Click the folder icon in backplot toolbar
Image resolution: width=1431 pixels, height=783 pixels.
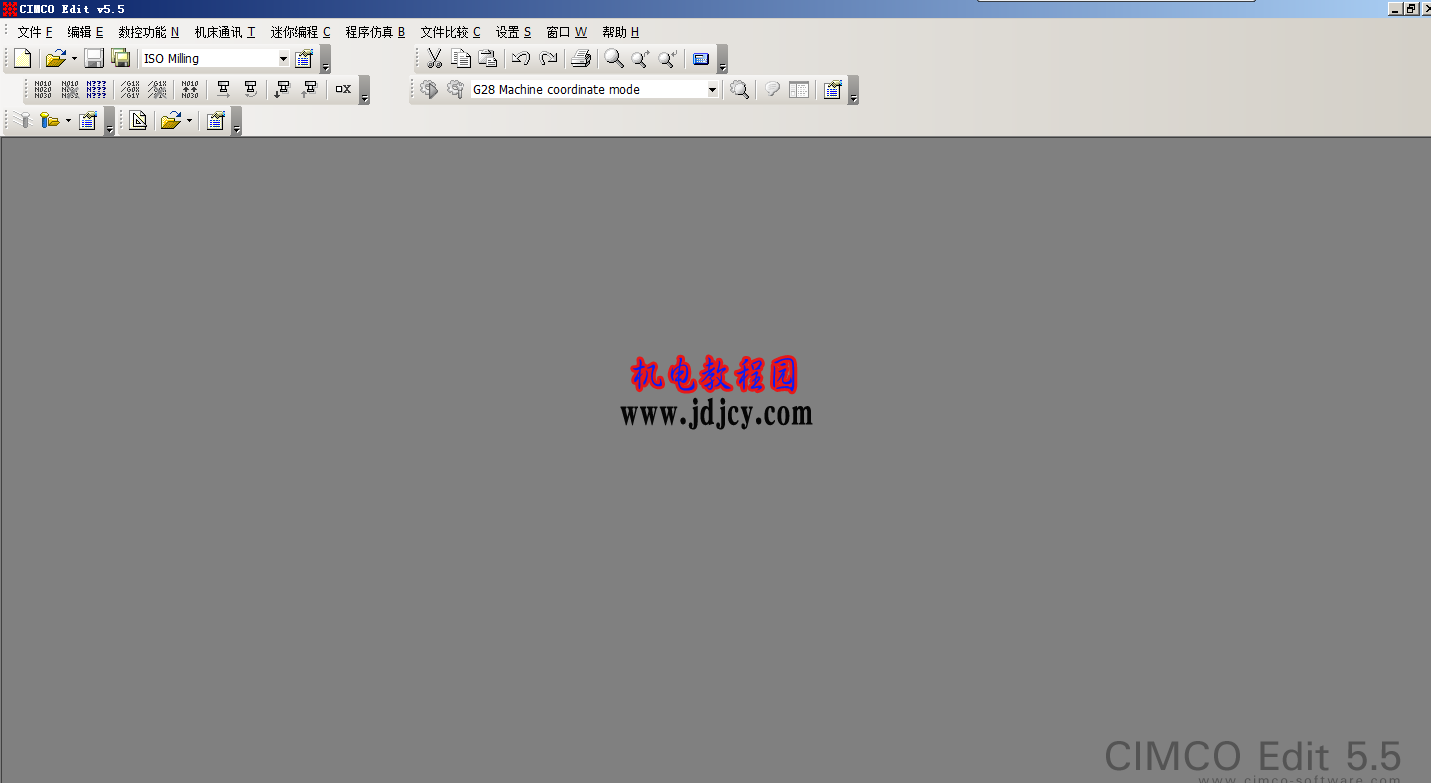click(x=170, y=121)
